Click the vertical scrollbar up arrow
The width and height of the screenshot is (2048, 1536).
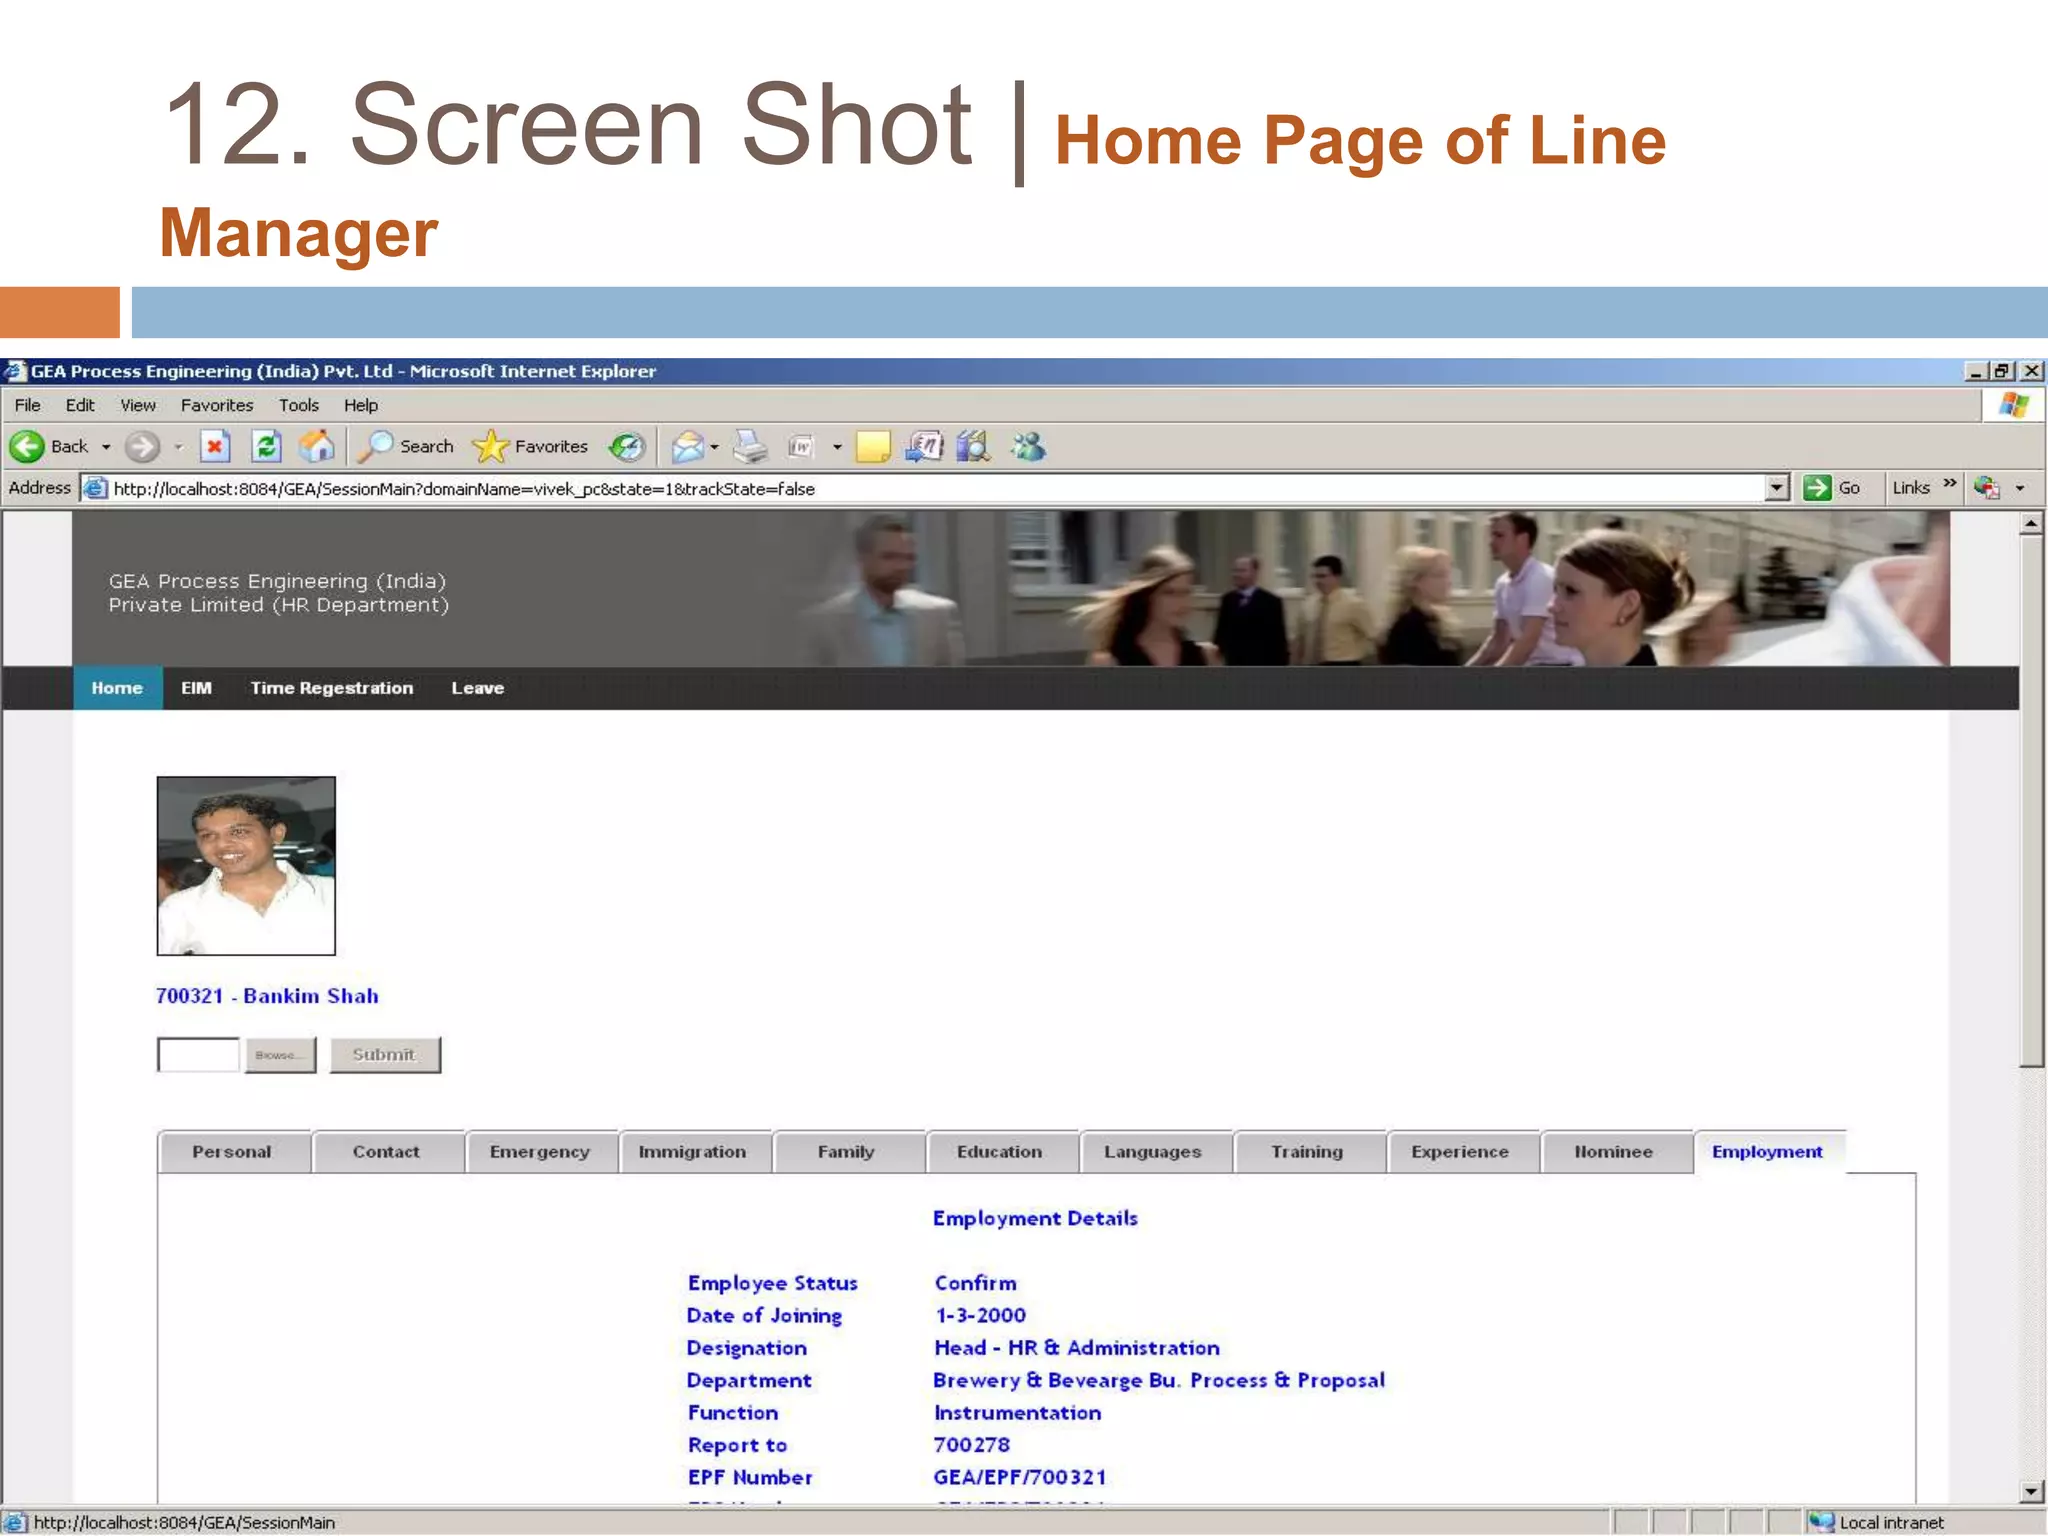pos(2031,523)
